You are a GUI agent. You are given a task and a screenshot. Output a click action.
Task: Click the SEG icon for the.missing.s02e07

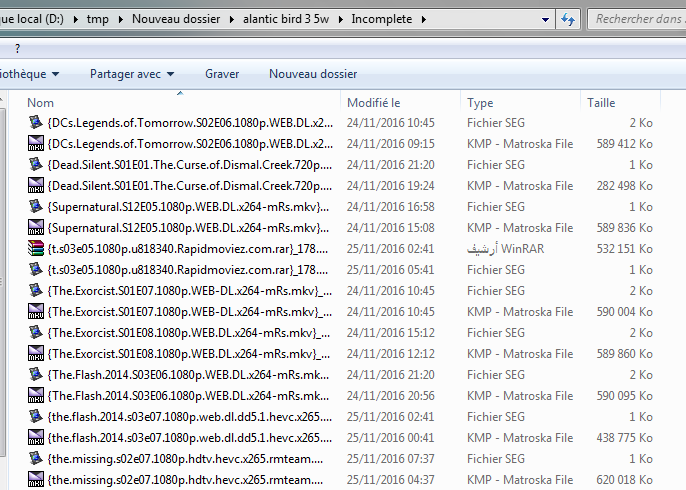click(36, 459)
